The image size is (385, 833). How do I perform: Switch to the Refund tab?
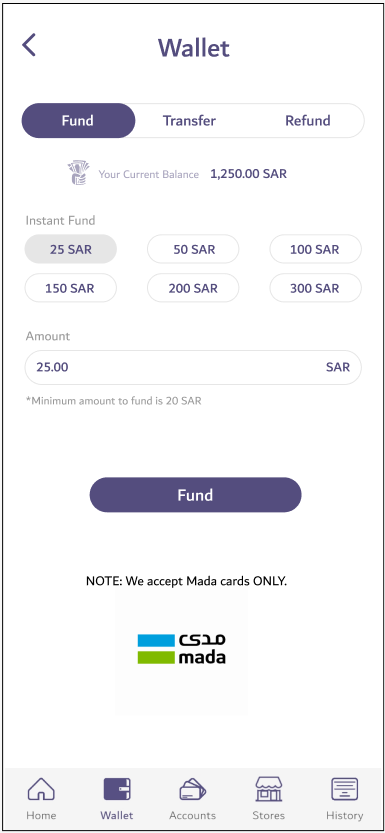click(308, 121)
